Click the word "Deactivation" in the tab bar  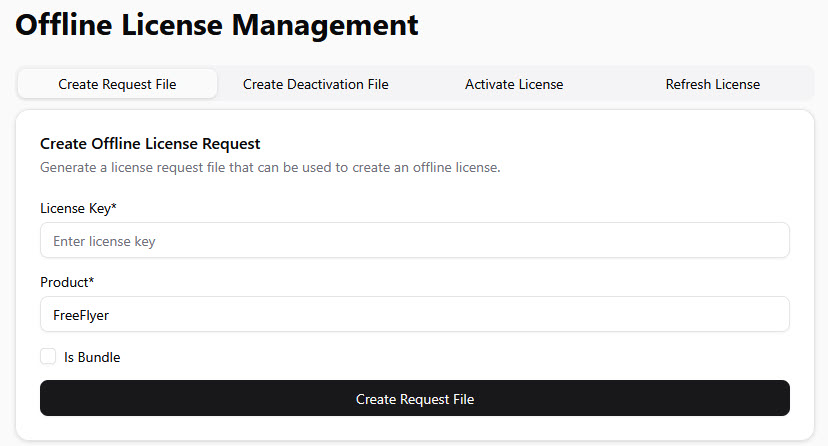[325, 84]
